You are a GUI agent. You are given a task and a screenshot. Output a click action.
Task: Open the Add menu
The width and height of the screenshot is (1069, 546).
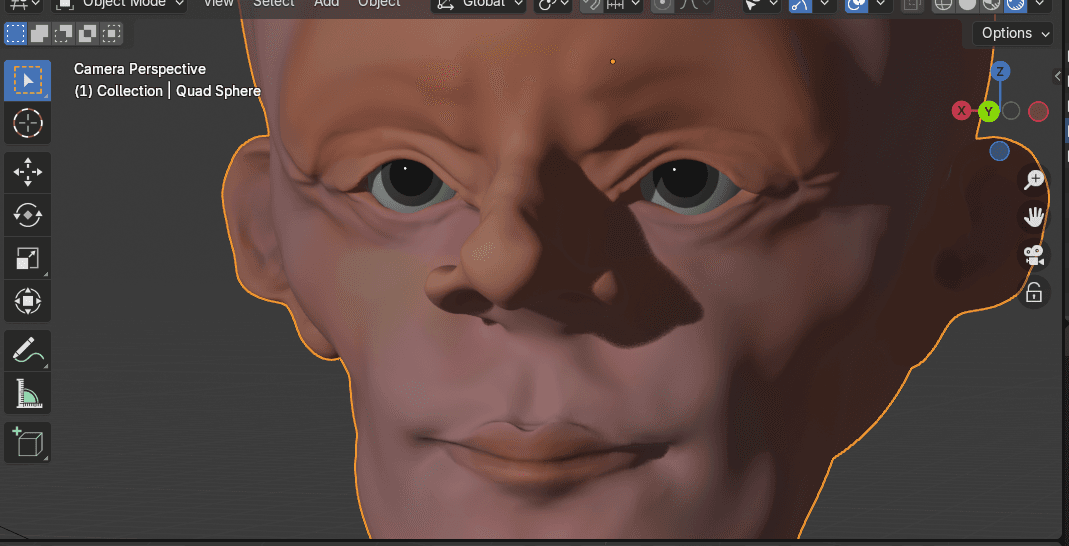(x=326, y=4)
